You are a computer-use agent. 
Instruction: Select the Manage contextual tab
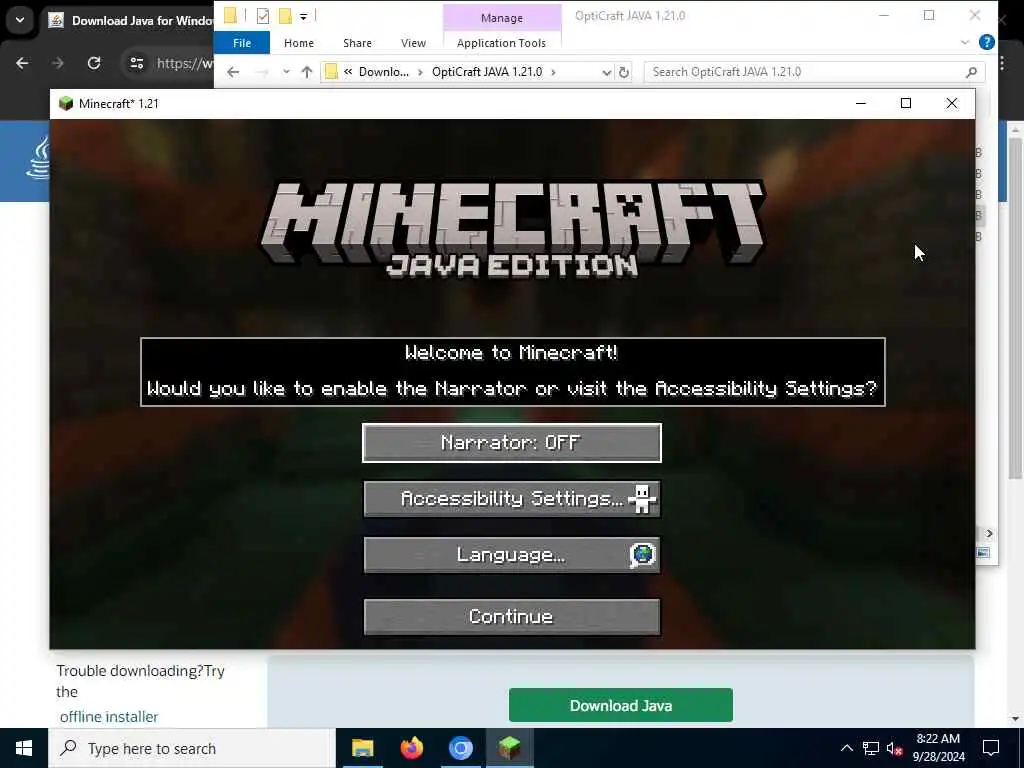[x=502, y=18]
